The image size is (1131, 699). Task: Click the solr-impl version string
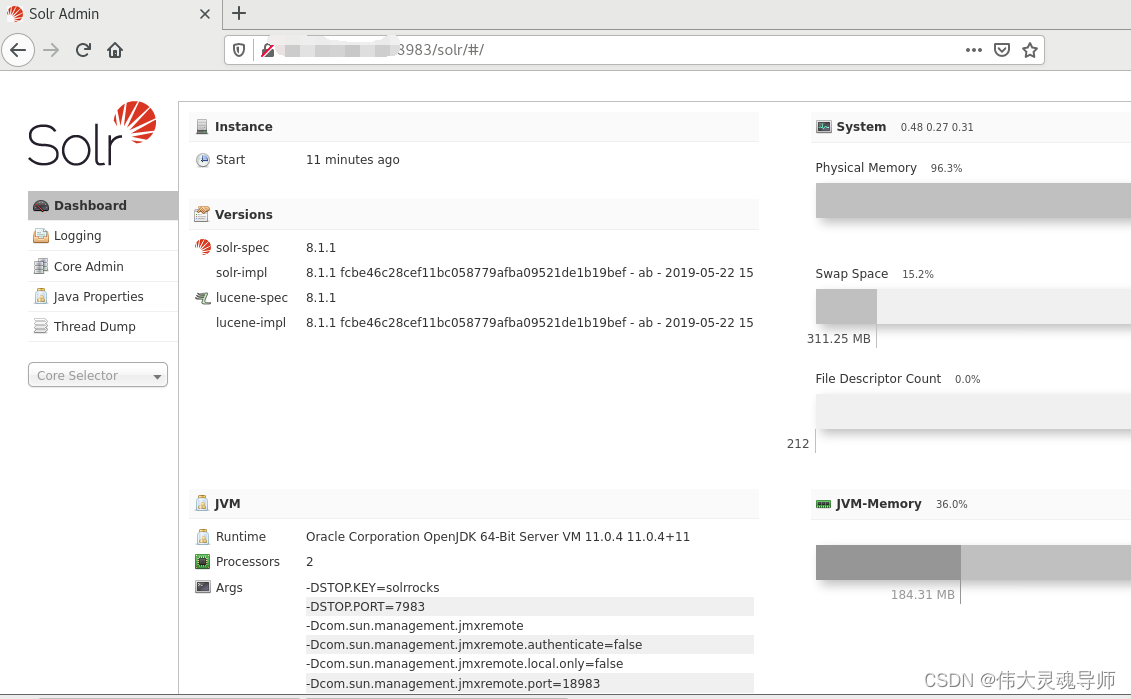coord(529,273)
